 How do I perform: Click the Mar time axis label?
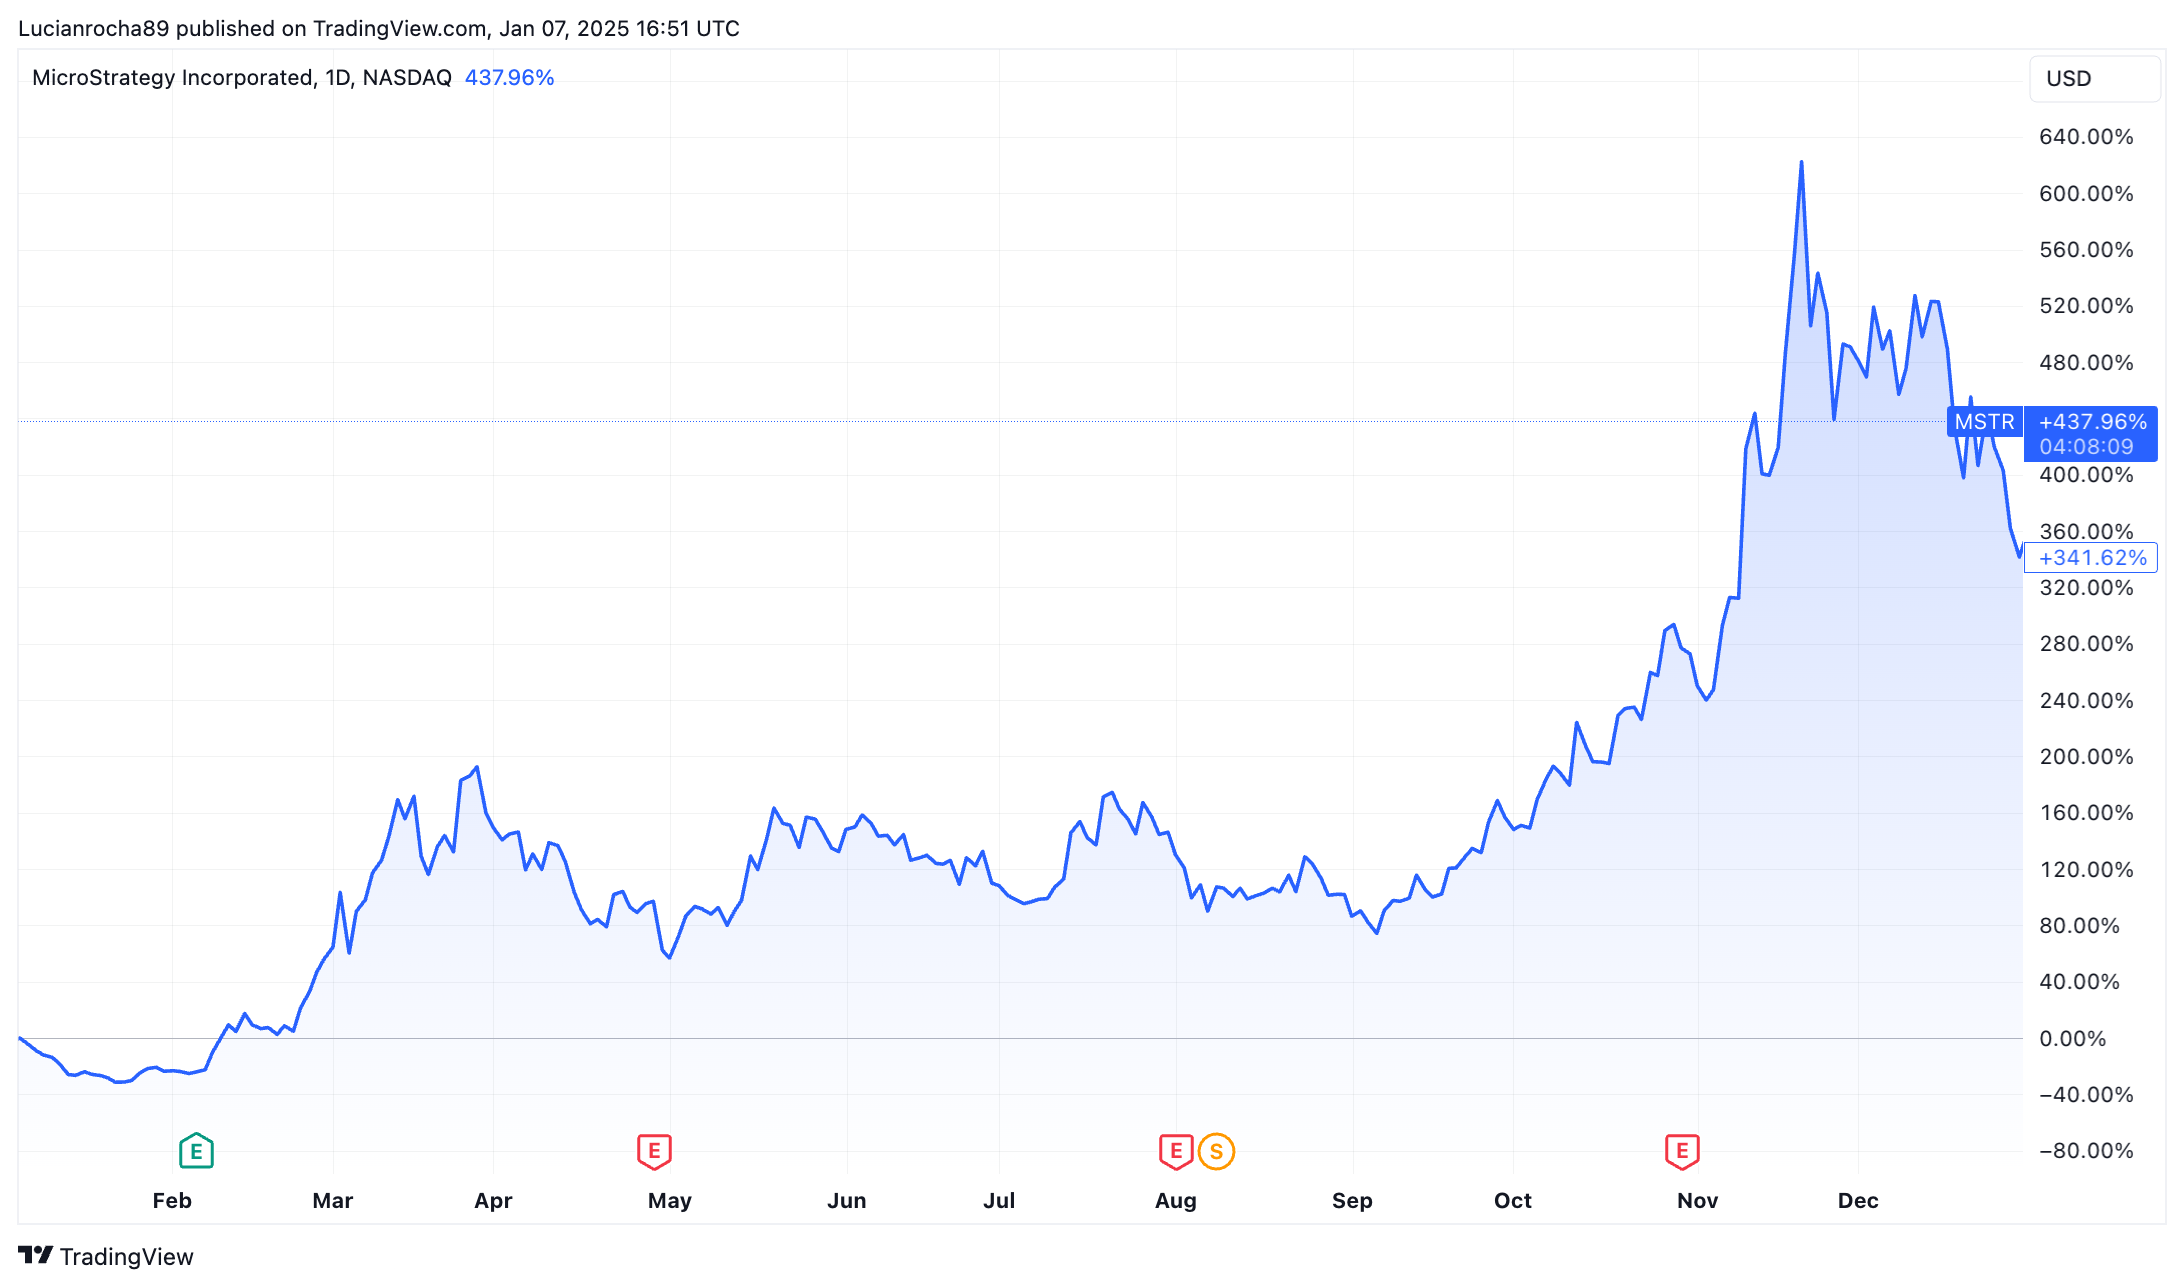click(333, 1201)
